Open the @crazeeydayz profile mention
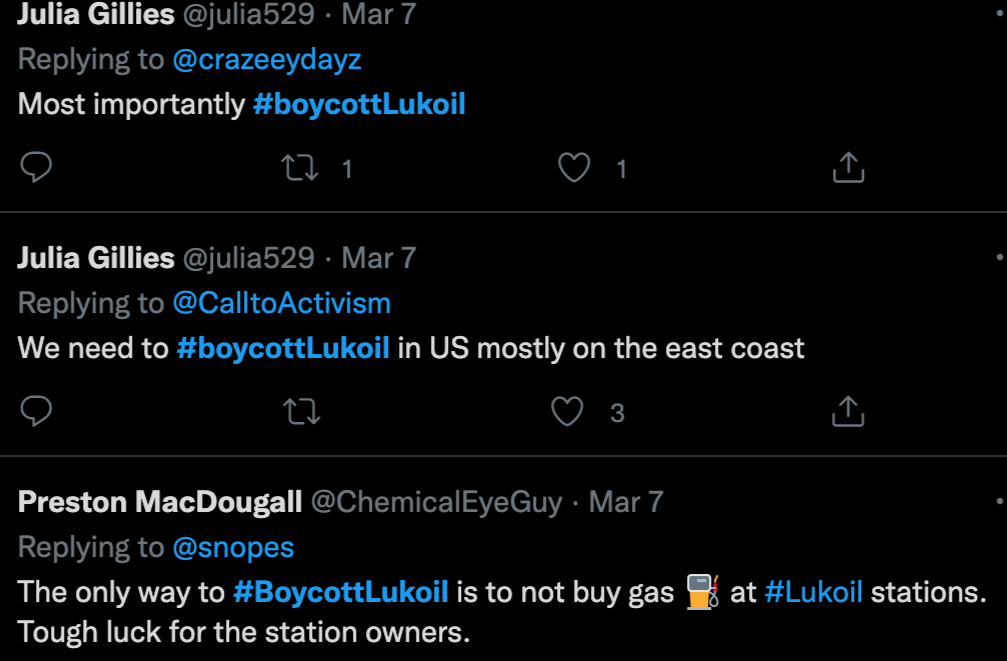The width and height of the screenshot is (1007, 661). point(267,59)
